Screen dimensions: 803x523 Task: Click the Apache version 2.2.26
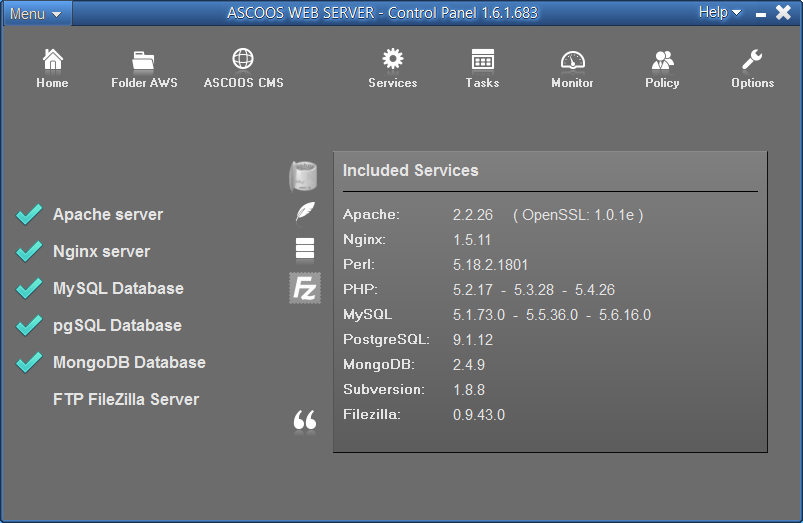pos(473,215)
